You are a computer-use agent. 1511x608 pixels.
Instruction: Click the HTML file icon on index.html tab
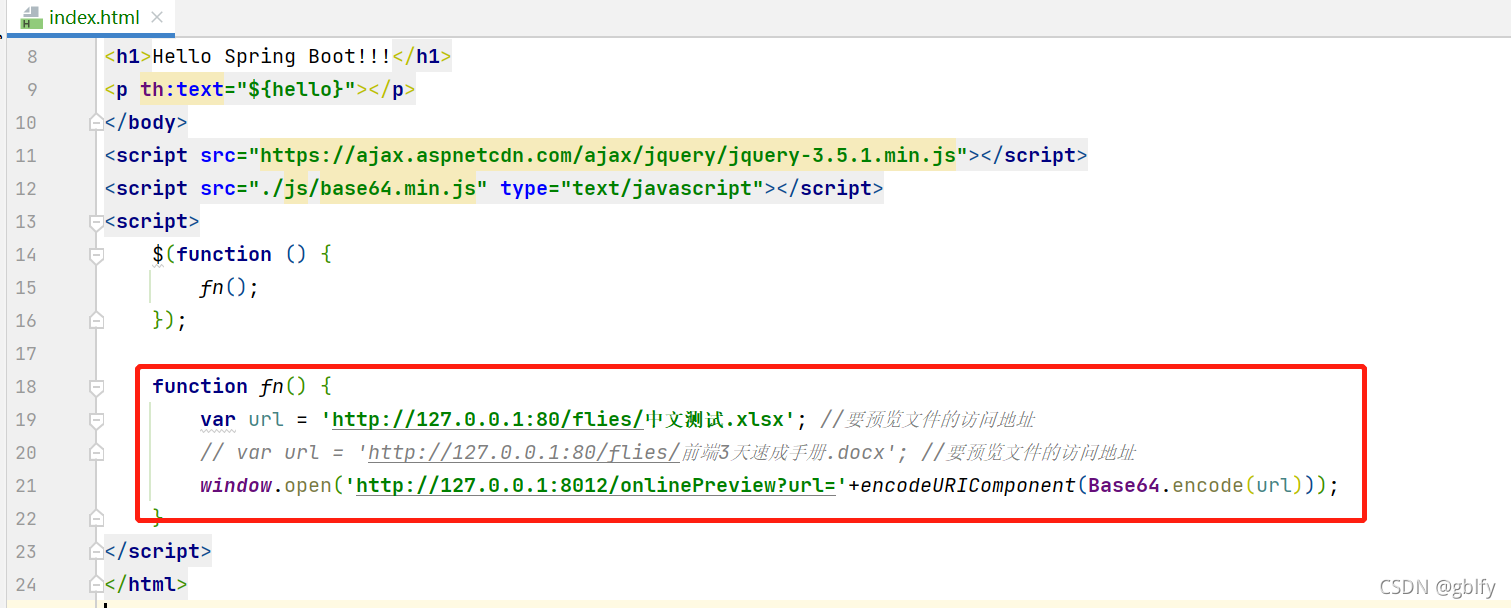coord(31,18)
